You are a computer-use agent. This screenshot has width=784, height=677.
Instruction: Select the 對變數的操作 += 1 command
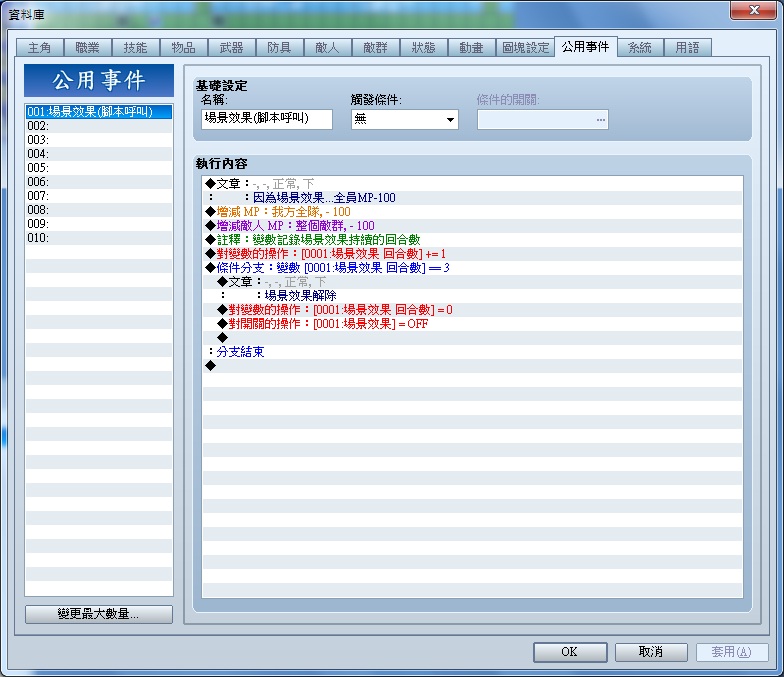(472, 254)
